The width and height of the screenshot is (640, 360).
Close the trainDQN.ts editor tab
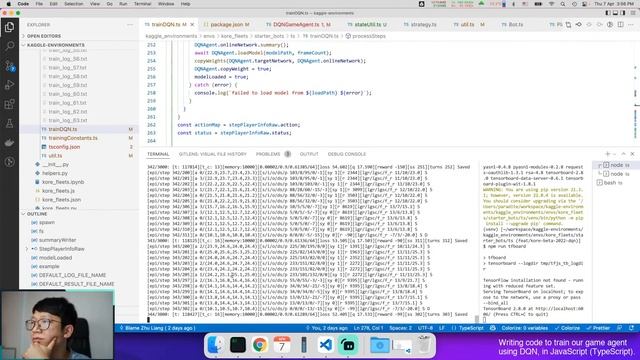(192, 25)
